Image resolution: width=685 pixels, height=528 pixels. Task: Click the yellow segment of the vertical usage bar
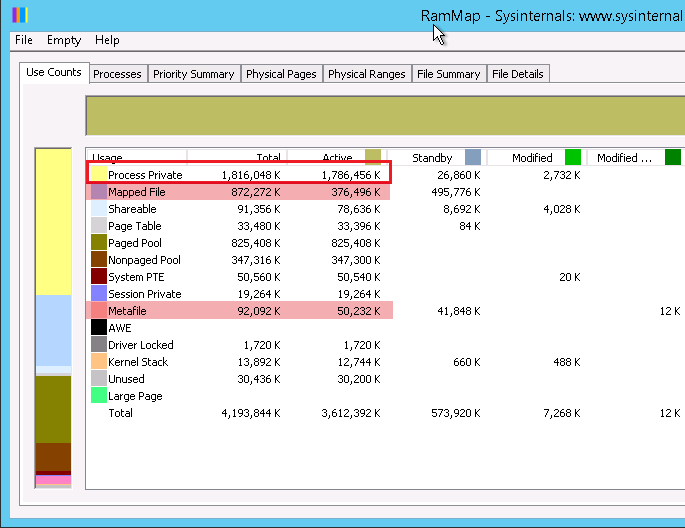point(53,222)
